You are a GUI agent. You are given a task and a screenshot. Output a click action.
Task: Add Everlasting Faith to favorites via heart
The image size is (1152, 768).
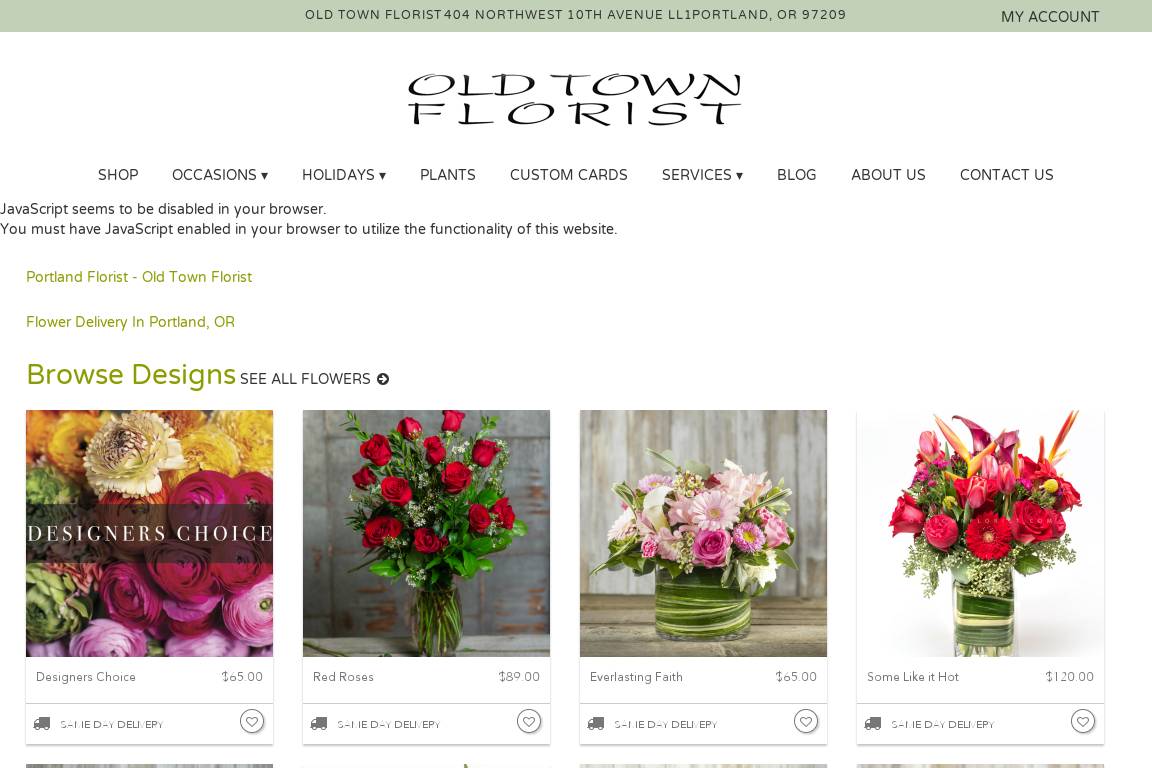click(805, 722)
